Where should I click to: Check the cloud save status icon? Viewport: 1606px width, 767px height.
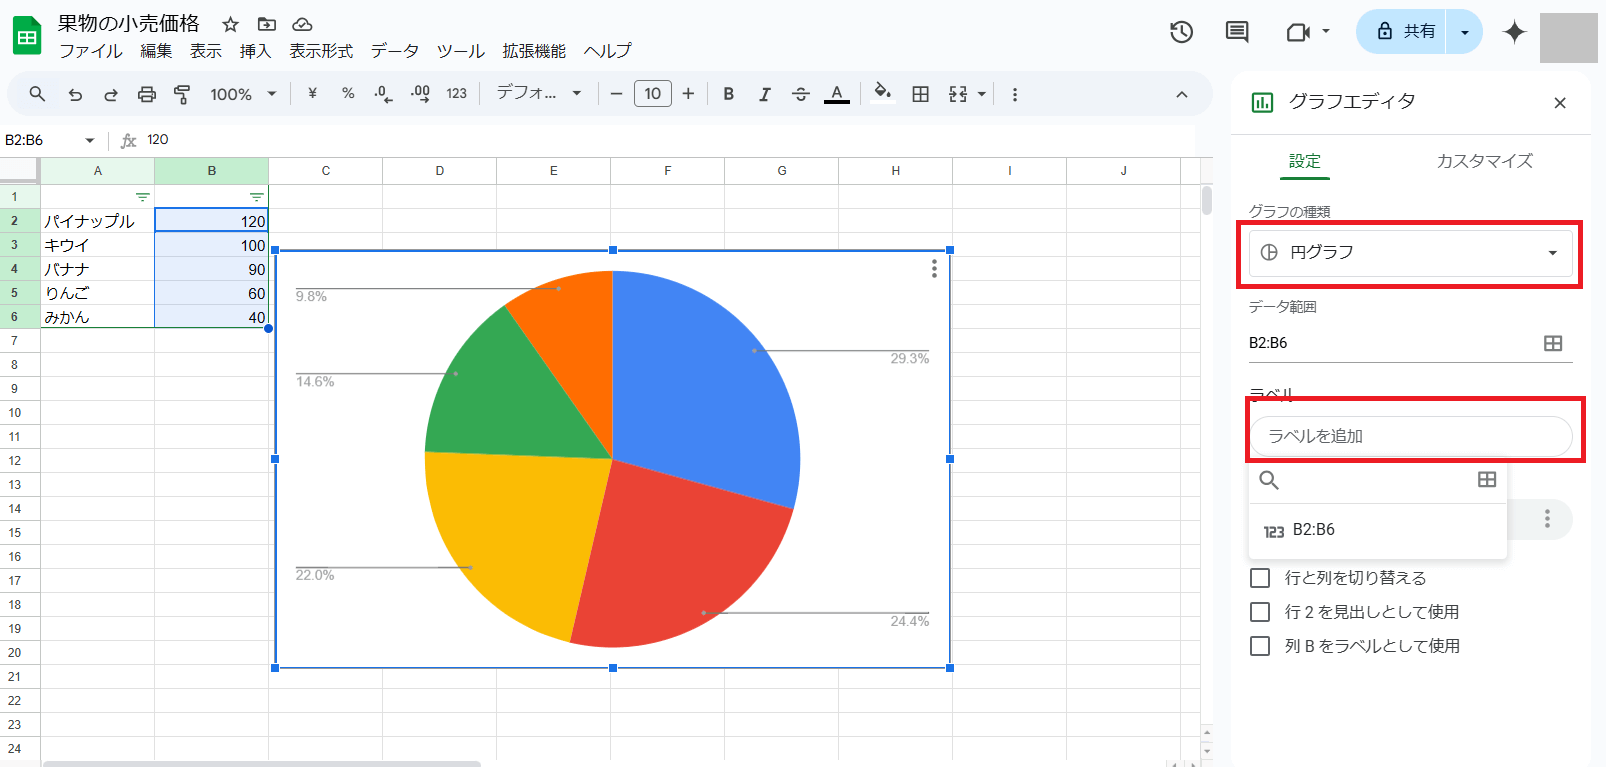pos(302,24)
